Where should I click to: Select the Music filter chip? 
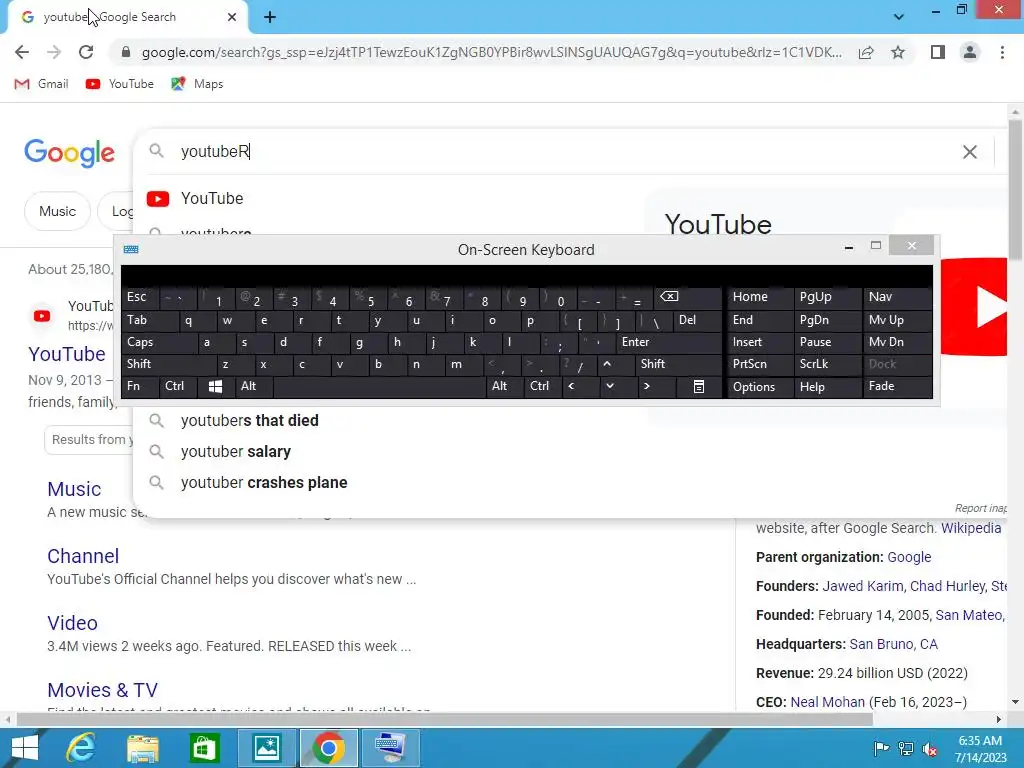point(57,211)
